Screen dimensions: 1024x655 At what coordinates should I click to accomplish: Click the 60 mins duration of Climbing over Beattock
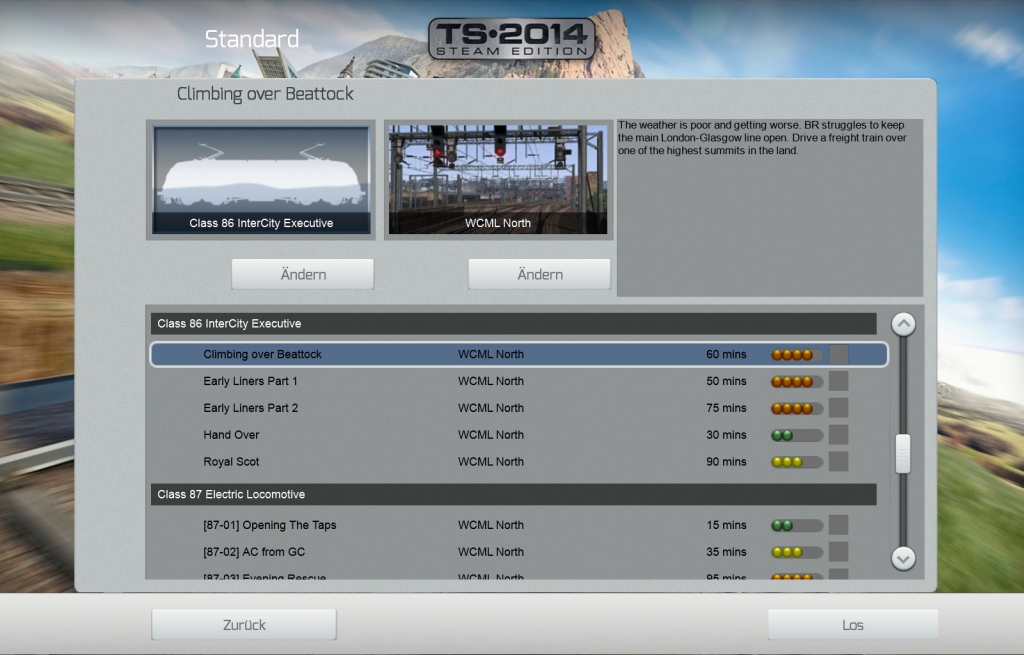[x=726, y=355]
